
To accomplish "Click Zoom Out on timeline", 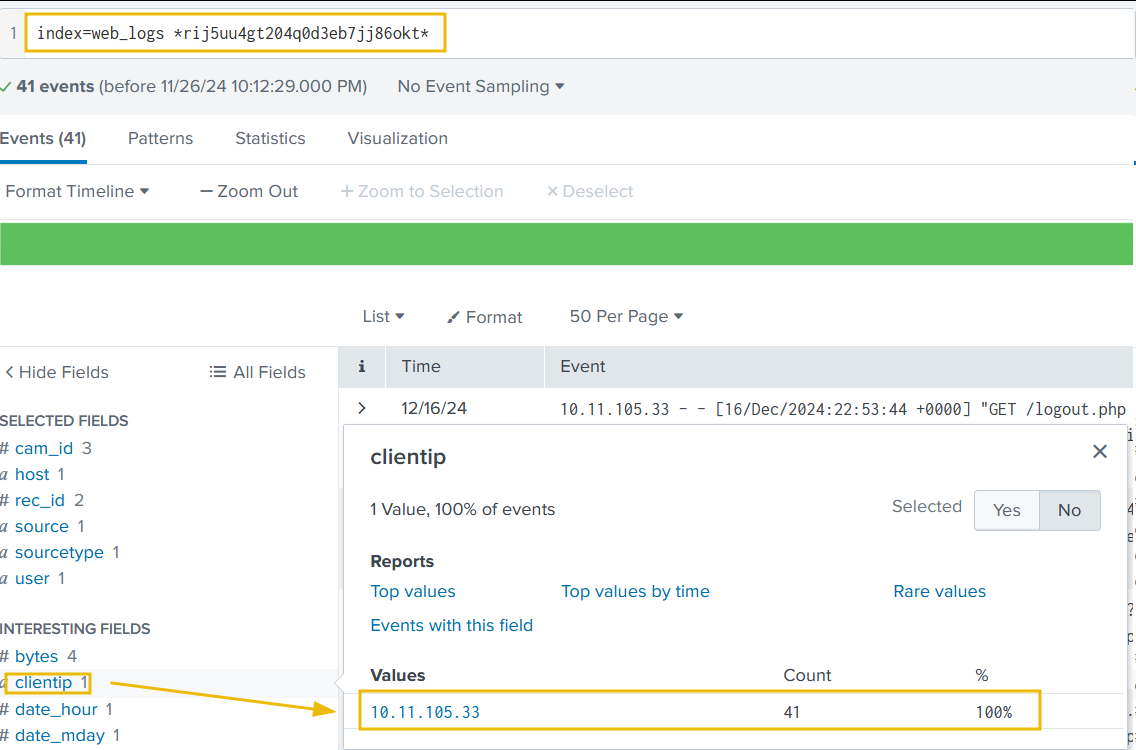I will (249, 191).
